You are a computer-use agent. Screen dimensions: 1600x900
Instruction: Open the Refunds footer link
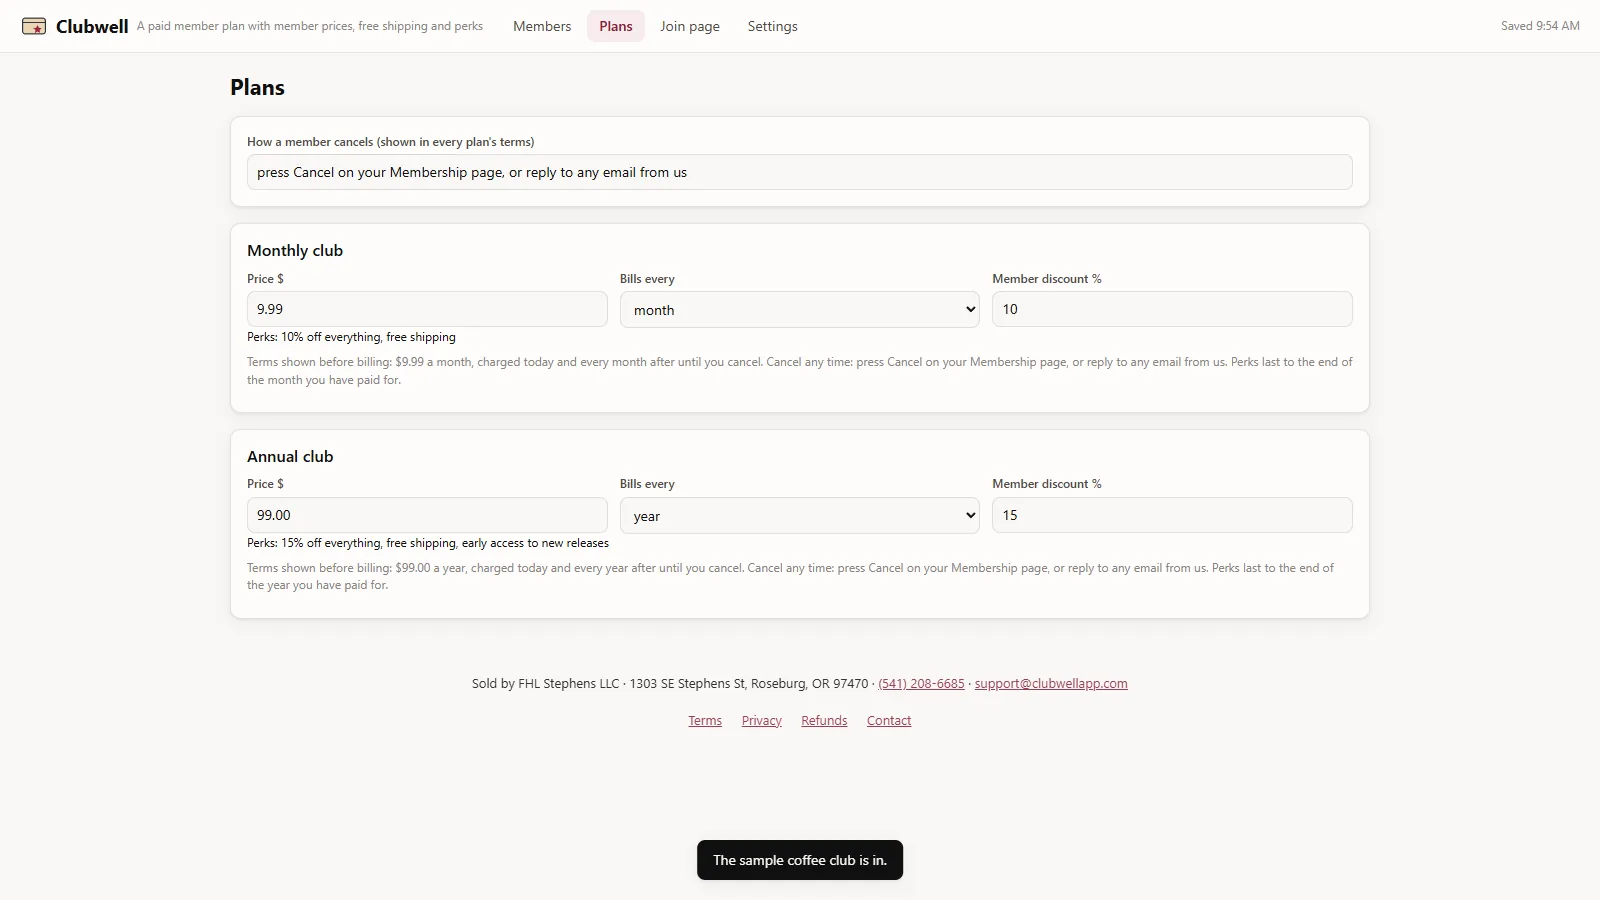[824, 721]
